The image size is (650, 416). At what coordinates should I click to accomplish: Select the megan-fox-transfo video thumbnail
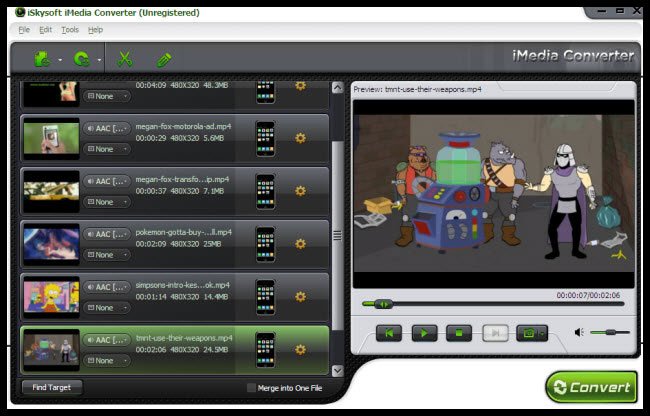tap(51, 192)
